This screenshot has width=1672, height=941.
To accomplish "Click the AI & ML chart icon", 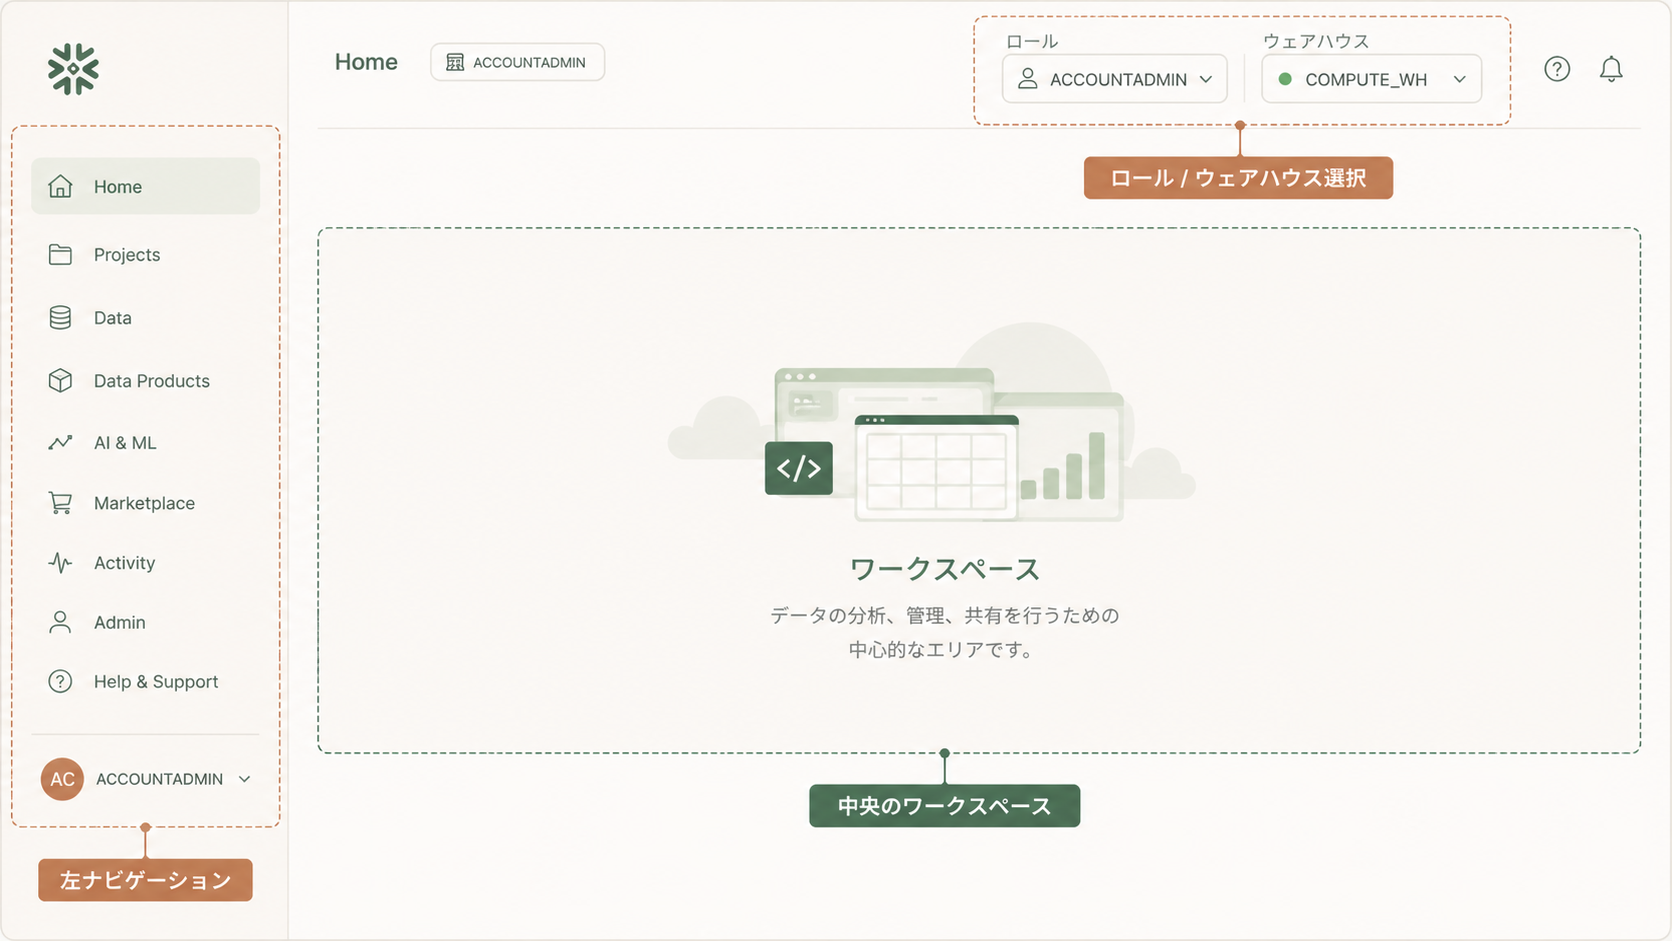I will click(60, 443).
